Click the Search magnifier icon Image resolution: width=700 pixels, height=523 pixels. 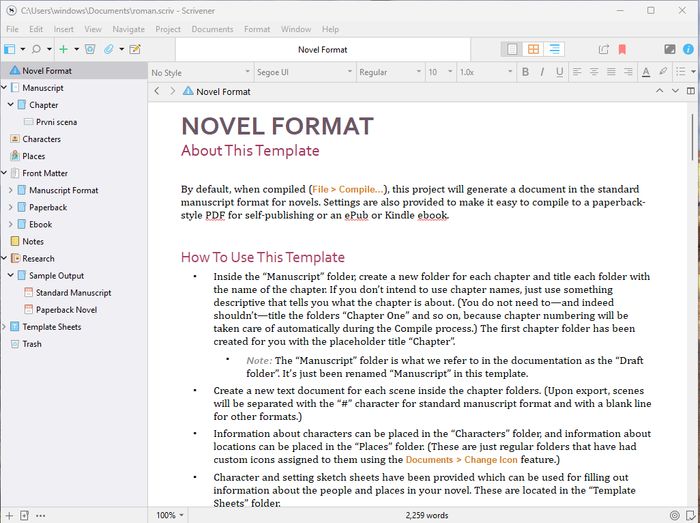(x=37, y=49)
